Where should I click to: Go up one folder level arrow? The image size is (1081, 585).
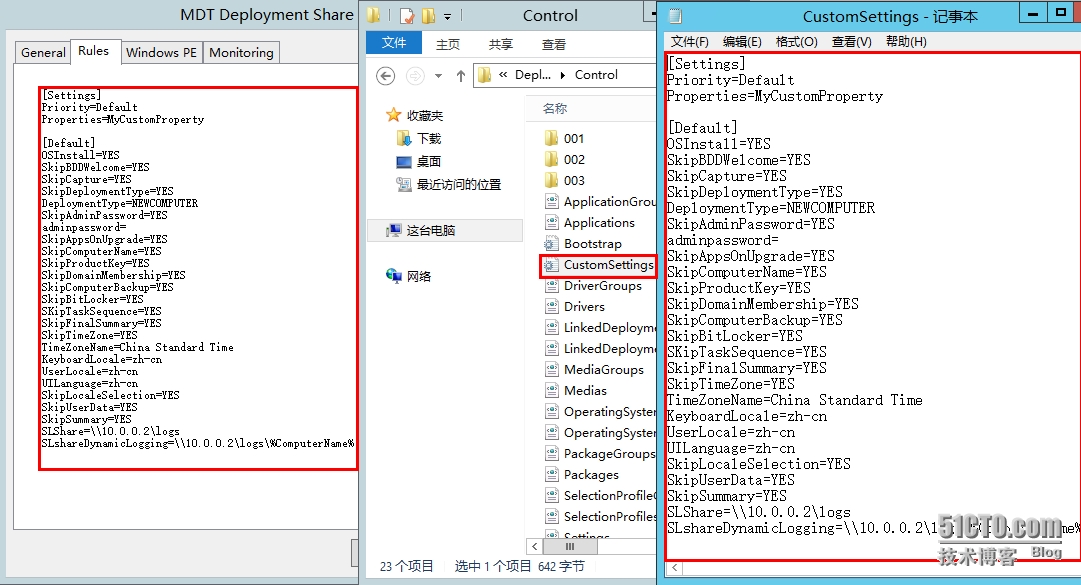(x=461, y=76)
